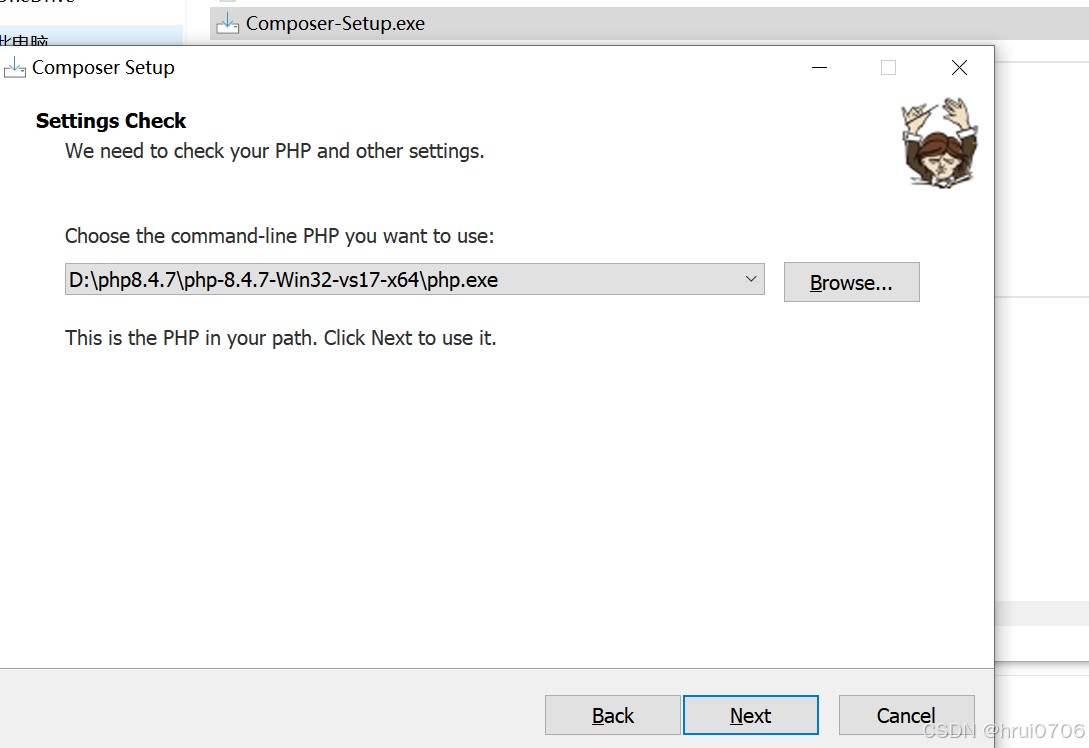Click 'This is the PHP in your path' message

(281, 338)
